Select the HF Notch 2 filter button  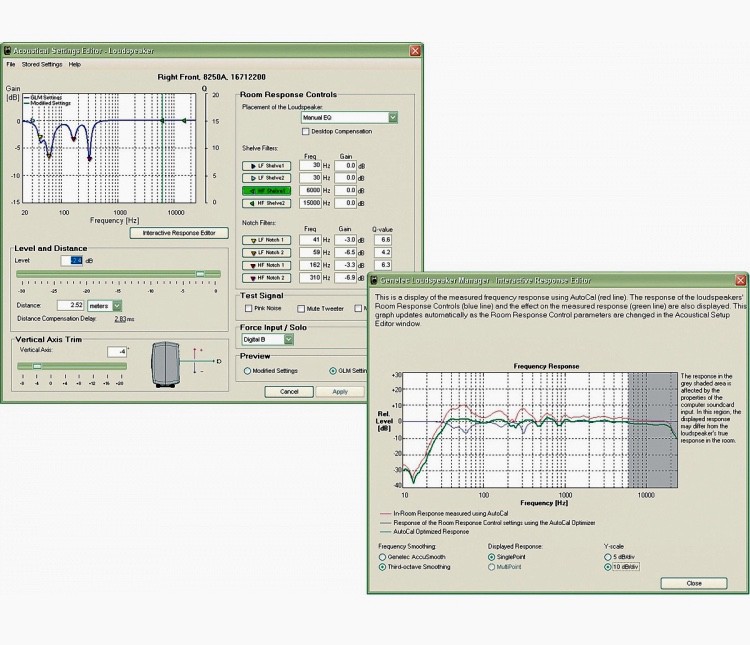pos(266,278)
